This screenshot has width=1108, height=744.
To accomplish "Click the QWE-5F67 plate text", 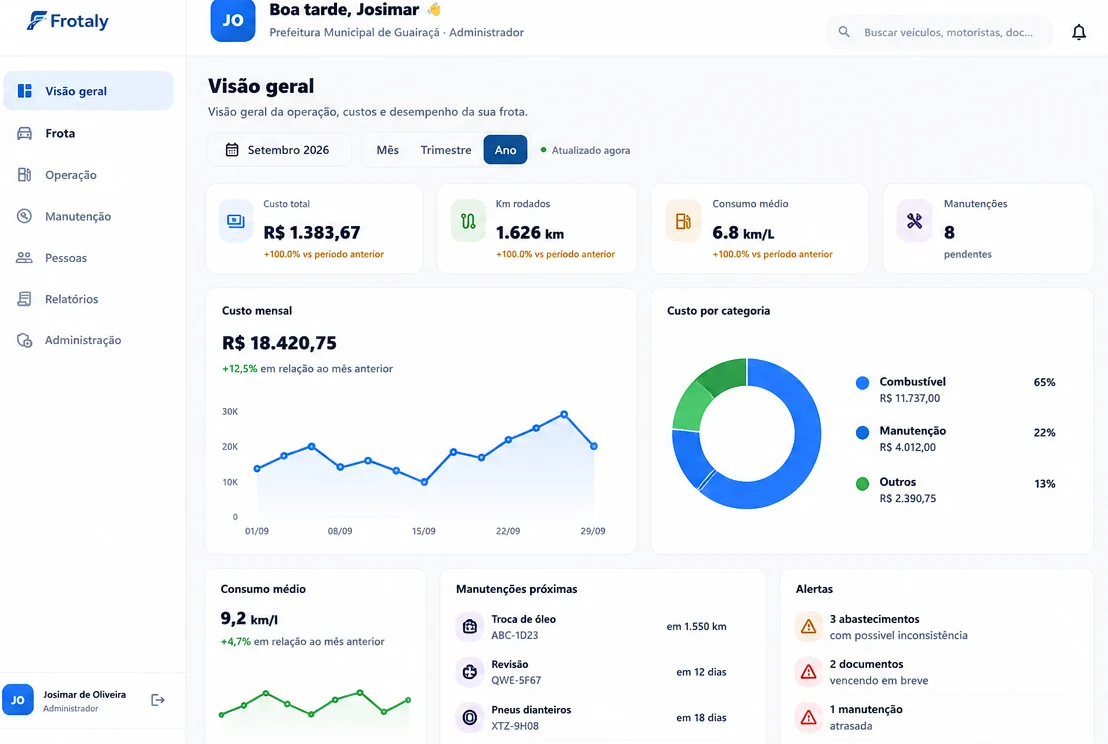I will tap(516, 680).
